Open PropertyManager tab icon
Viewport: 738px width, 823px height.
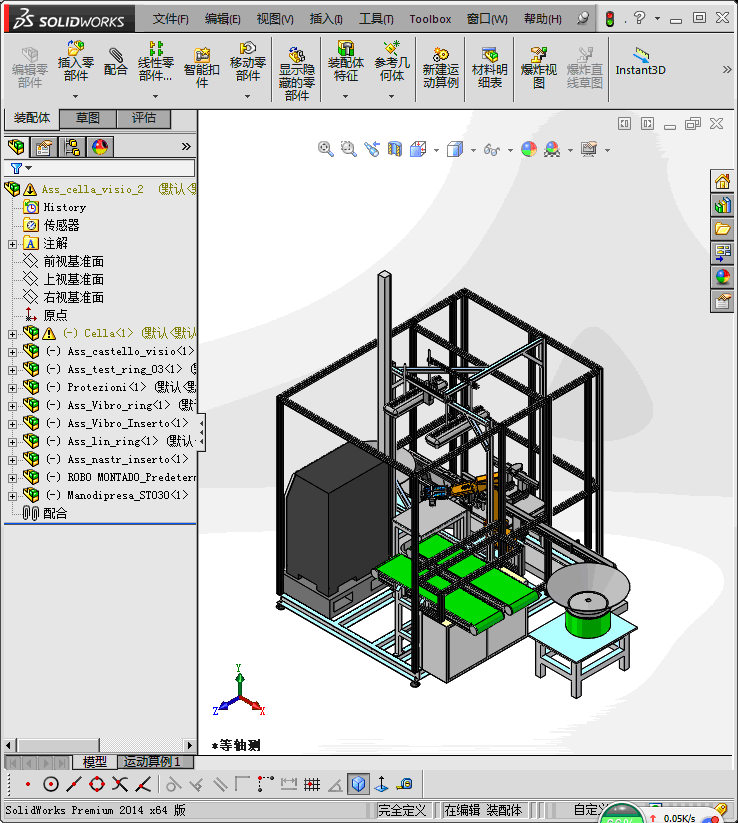click(x=44, y=147)
